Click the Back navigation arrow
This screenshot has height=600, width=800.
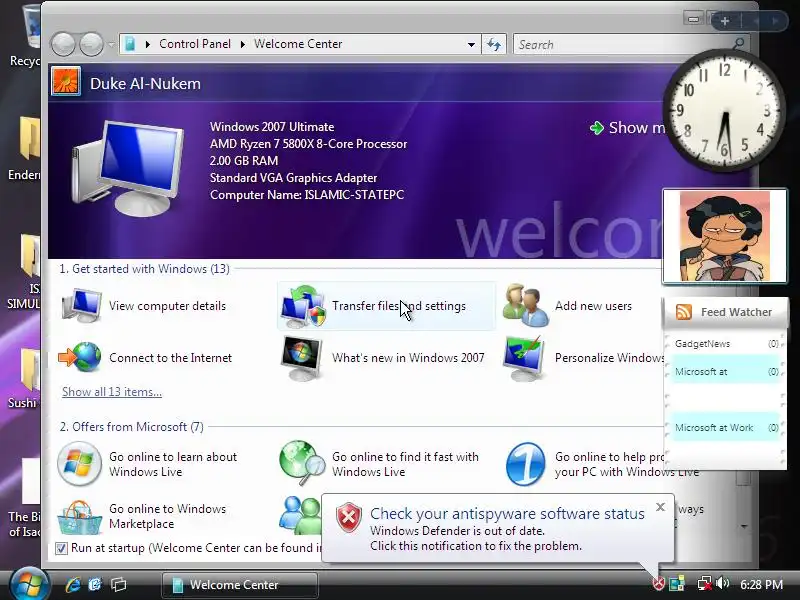(x=64, y=44)
